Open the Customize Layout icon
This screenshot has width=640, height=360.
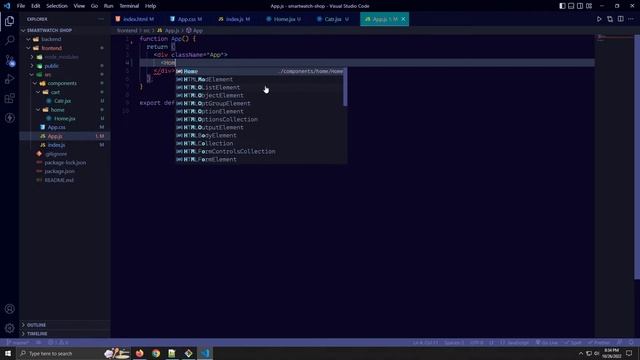click(x=589, y=6)
